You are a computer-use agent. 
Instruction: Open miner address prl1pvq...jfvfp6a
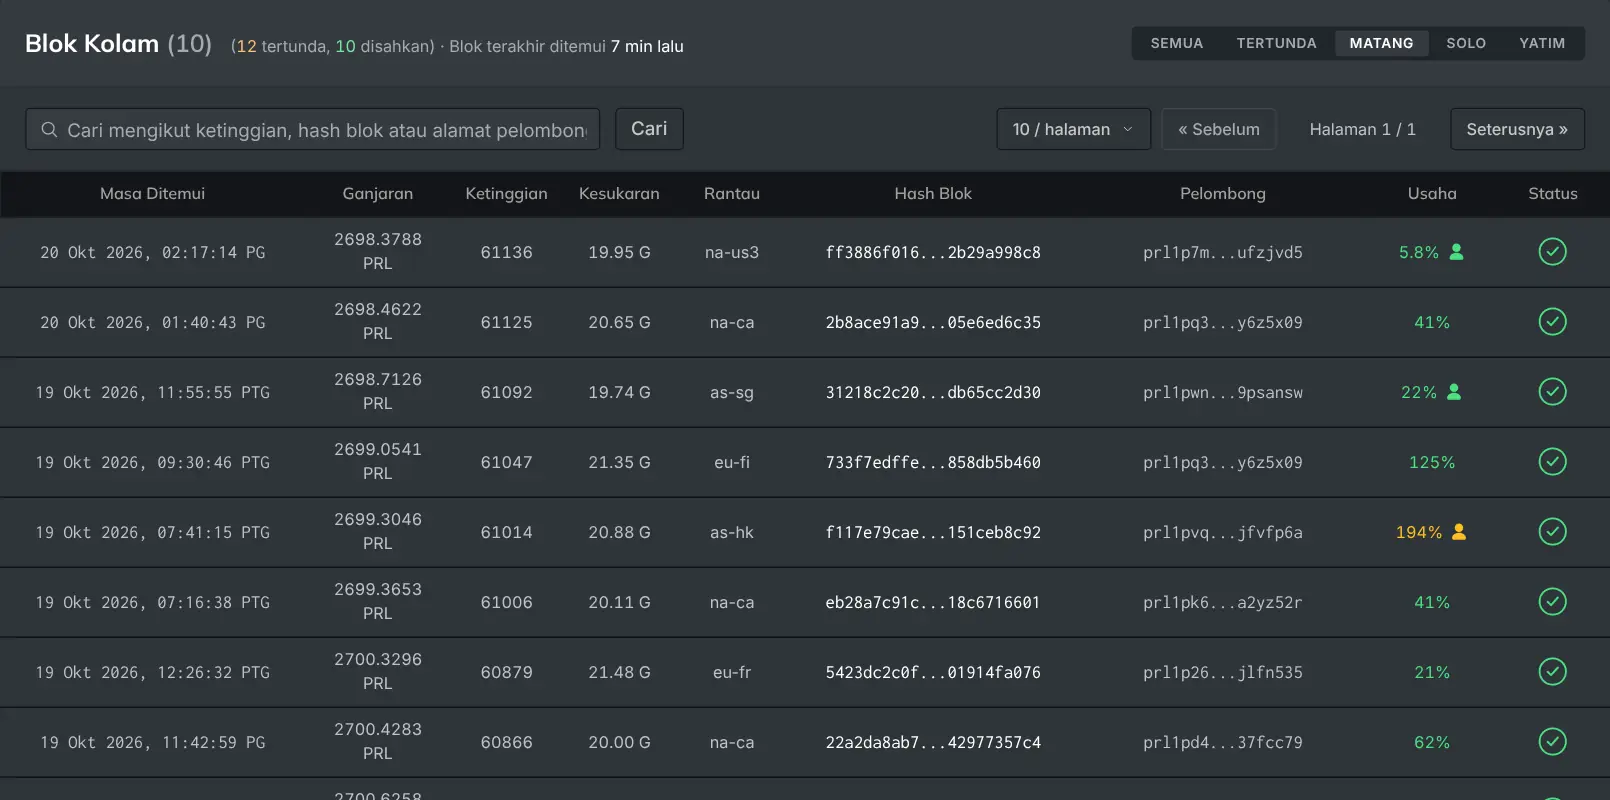[1223, 532]
